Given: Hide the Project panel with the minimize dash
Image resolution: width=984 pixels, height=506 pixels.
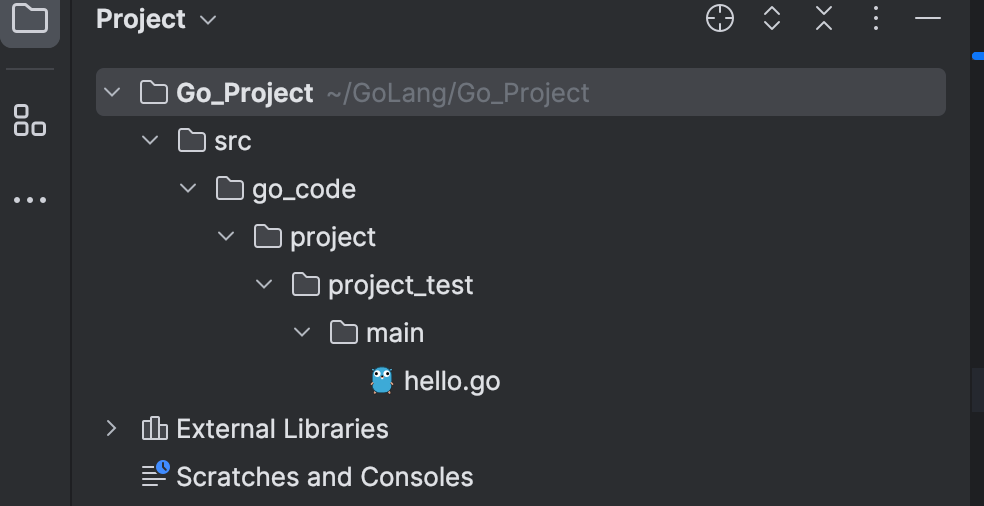Looking at the screenshot, I should (928, 19).
